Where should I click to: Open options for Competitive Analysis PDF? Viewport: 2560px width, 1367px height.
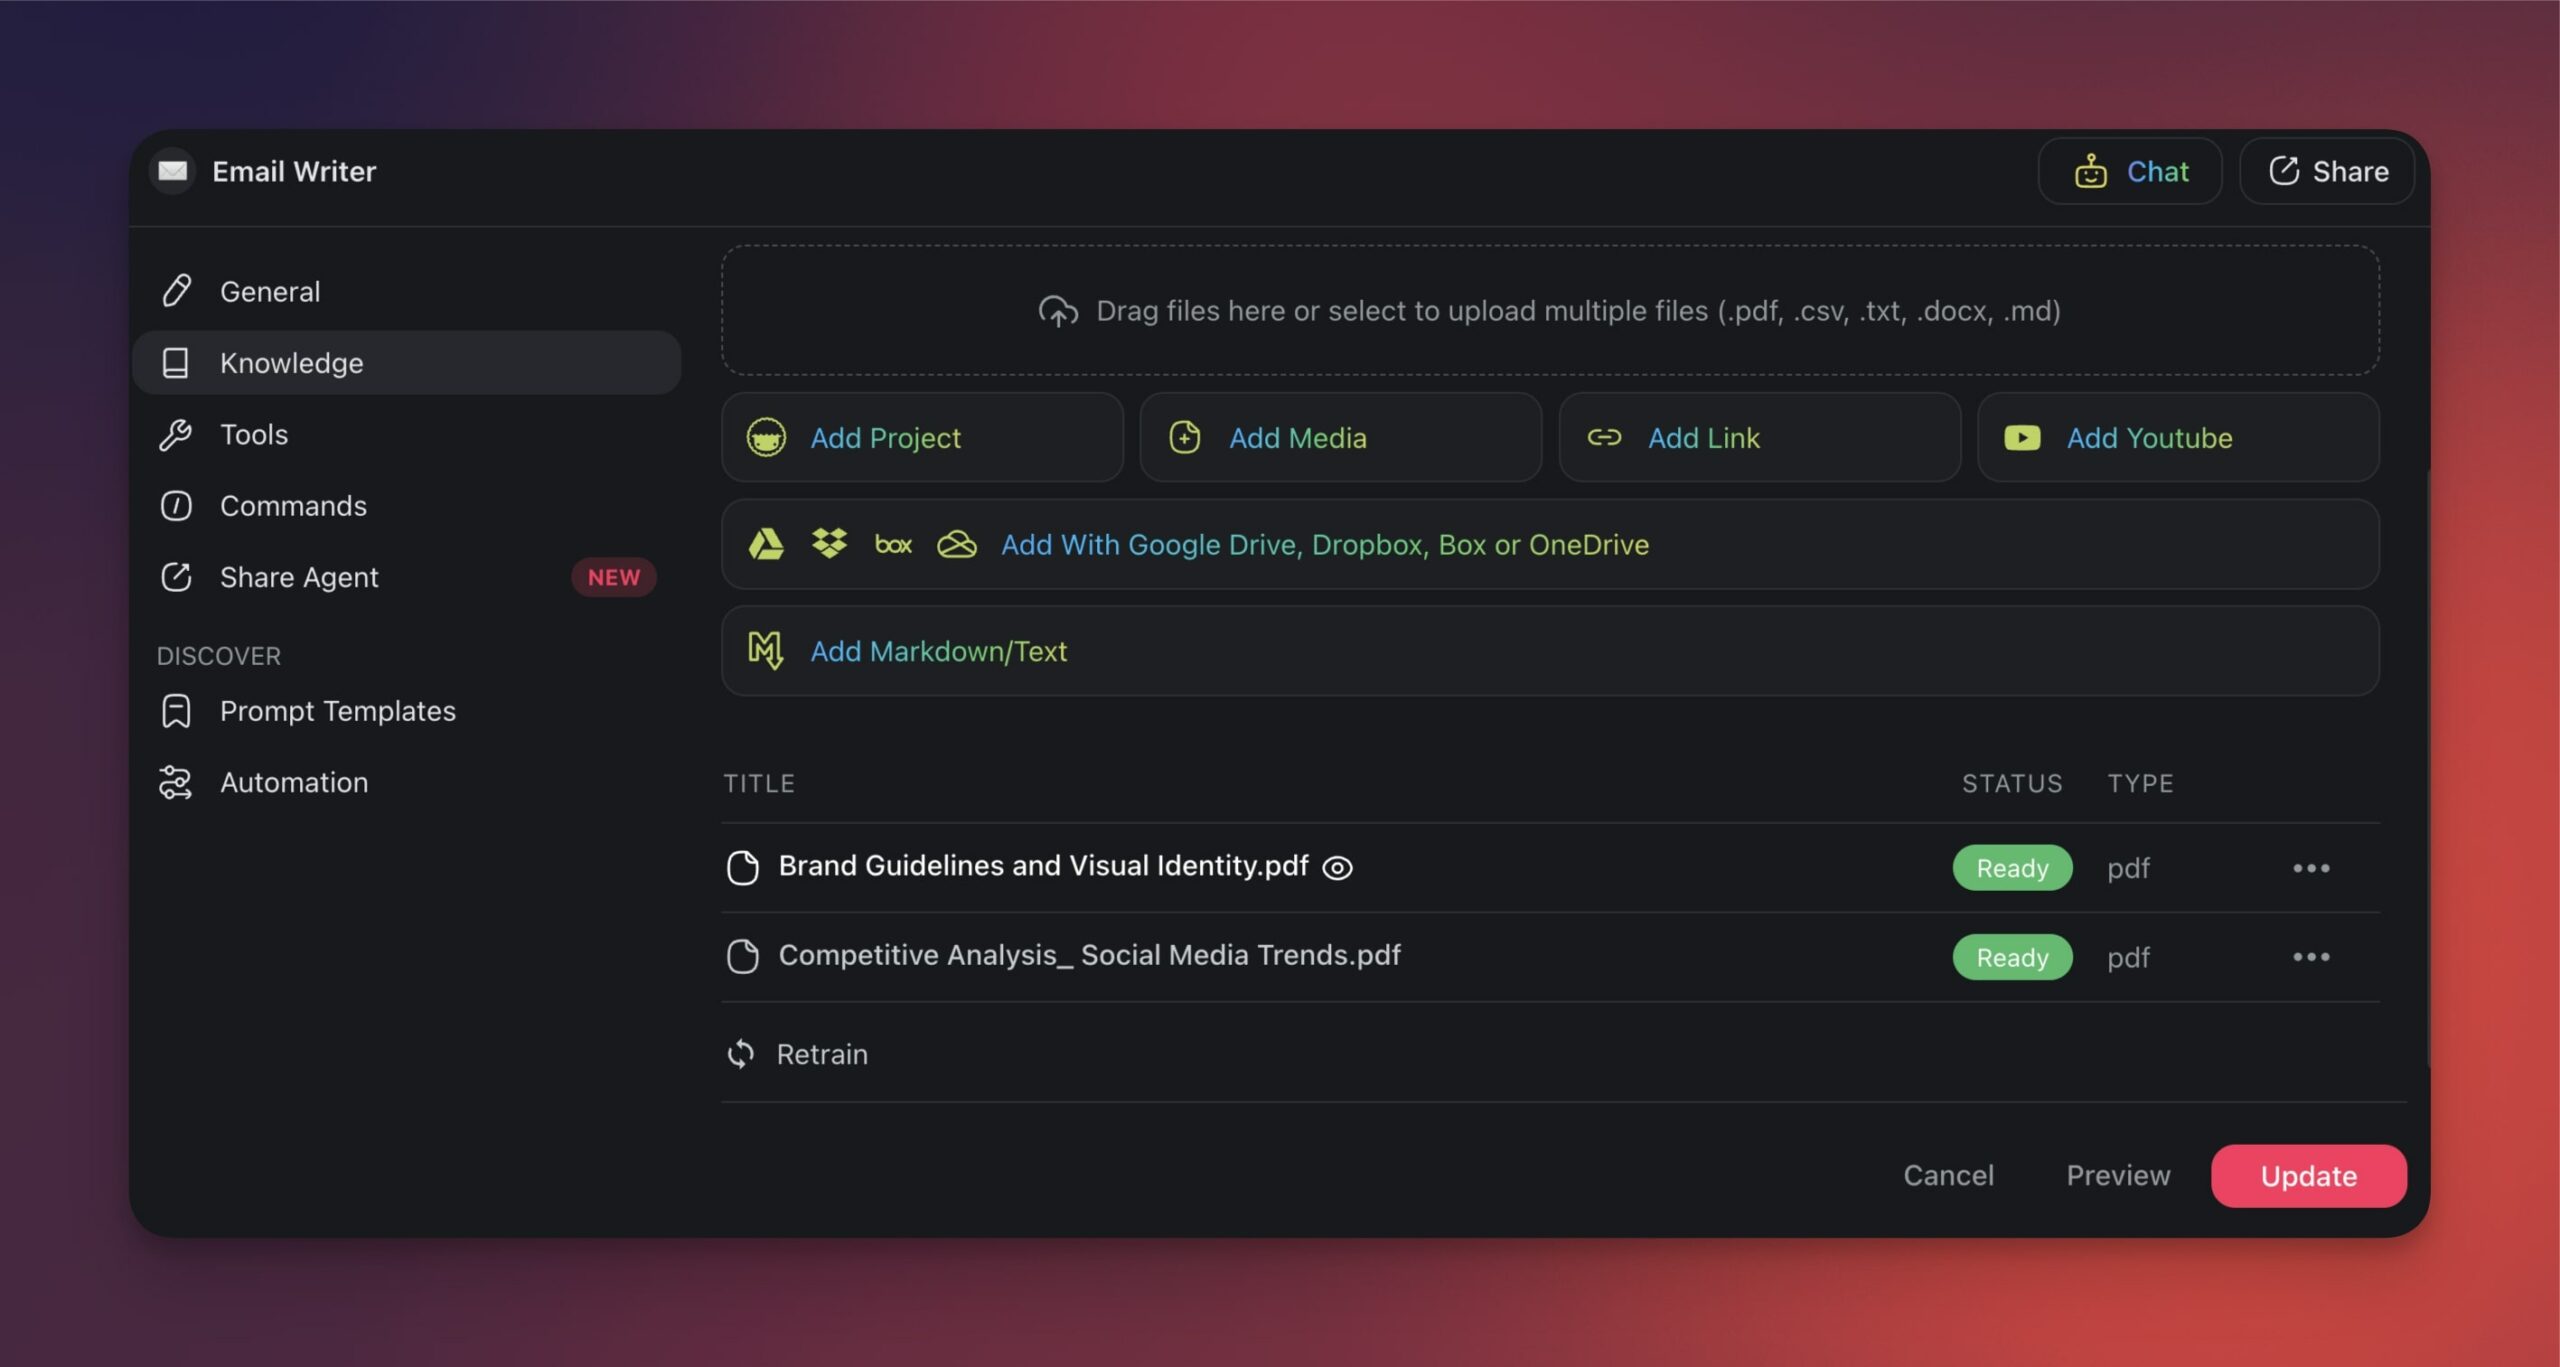pos(2311,955)
